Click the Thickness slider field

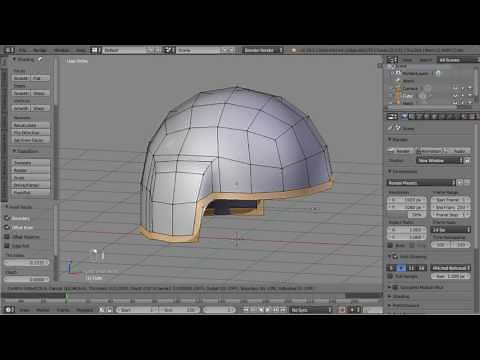(27, 263)
